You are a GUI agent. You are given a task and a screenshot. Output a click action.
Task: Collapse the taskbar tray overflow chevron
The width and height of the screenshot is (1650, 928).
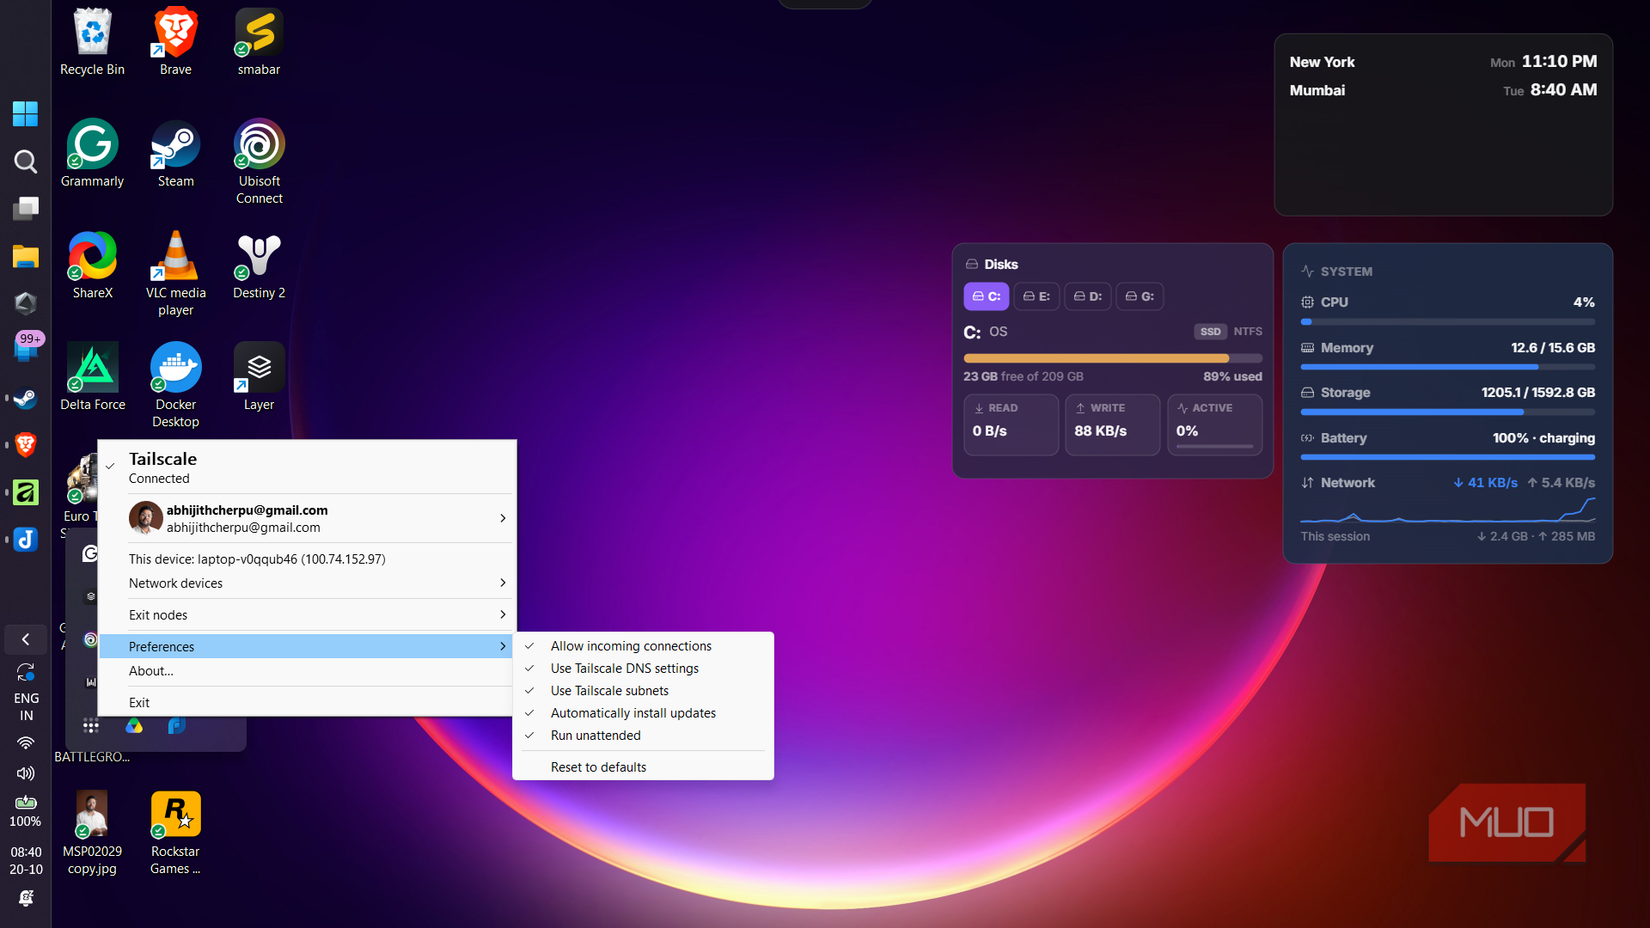point(25,639)
